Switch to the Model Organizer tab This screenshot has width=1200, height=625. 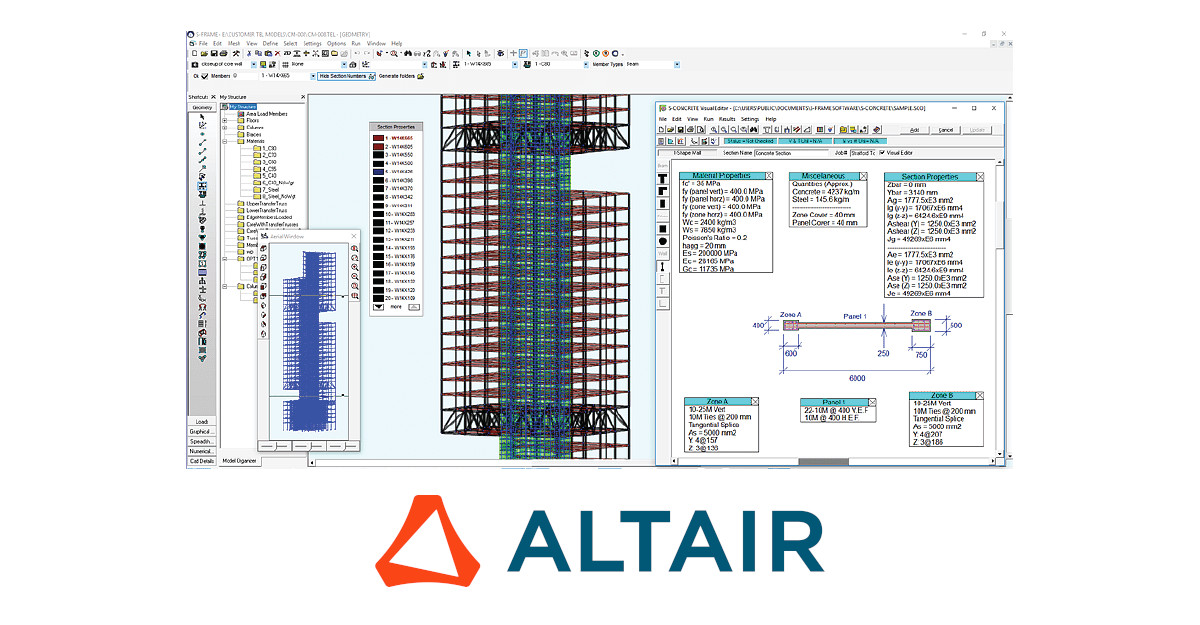point(239,461)
